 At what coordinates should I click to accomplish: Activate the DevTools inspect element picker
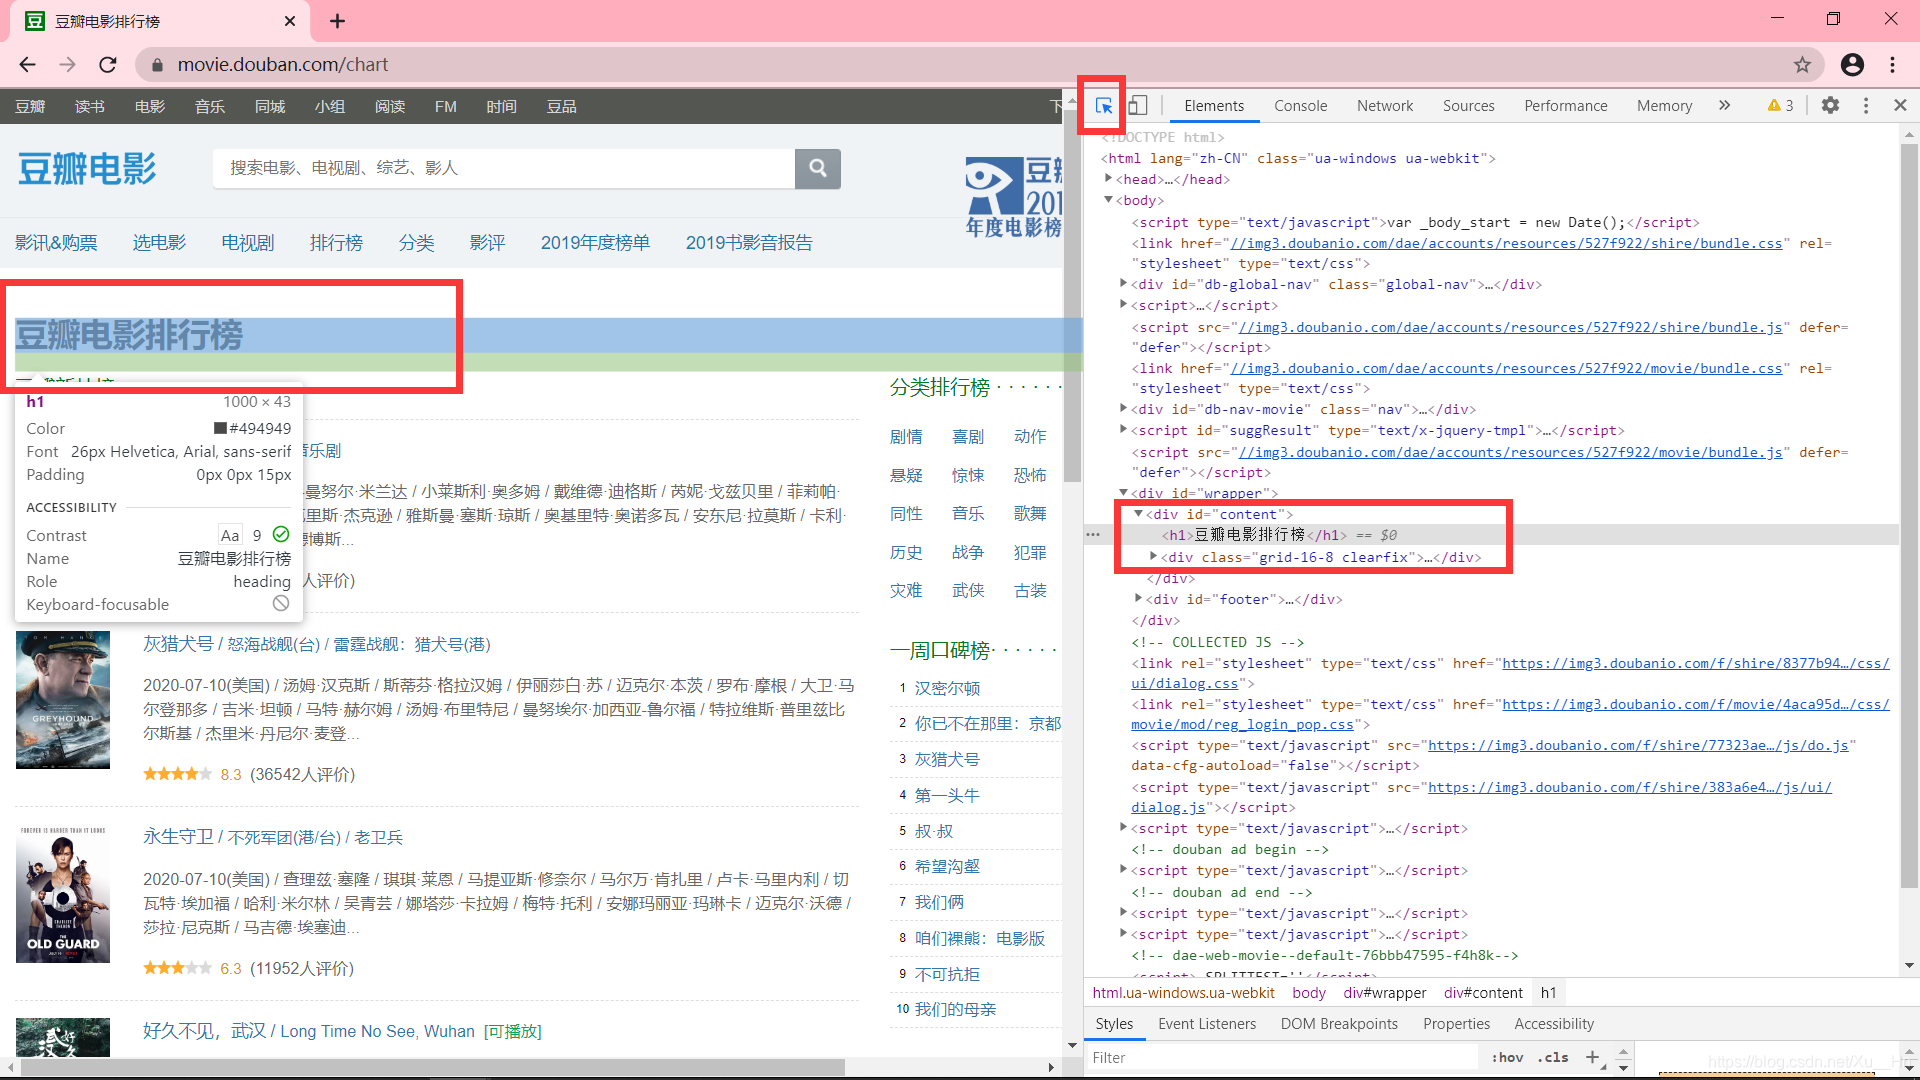tap(1103, 105)
